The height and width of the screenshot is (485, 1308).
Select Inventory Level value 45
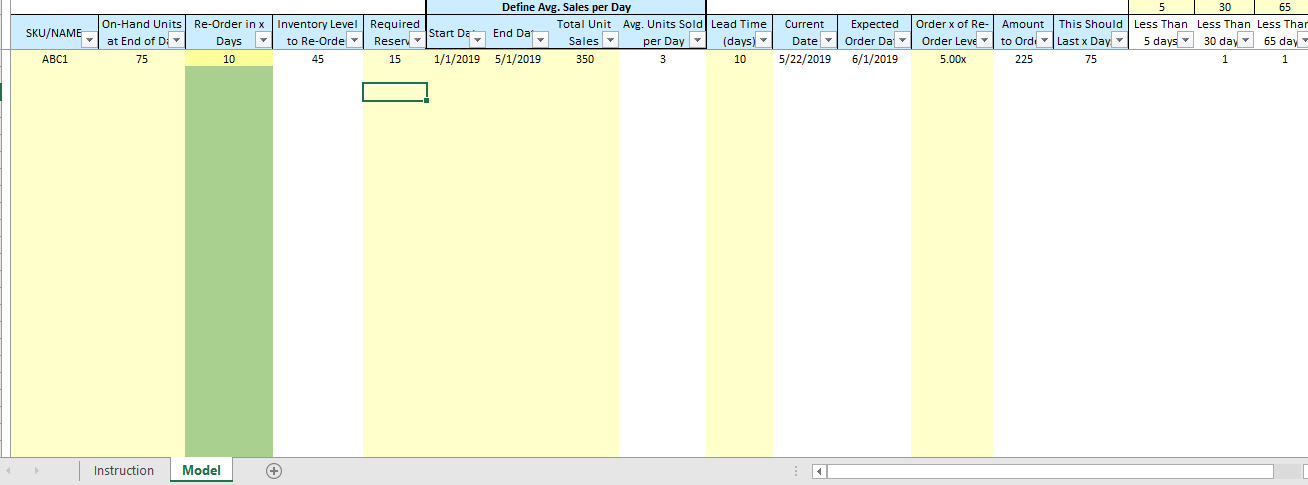click(x=318, y=59)
